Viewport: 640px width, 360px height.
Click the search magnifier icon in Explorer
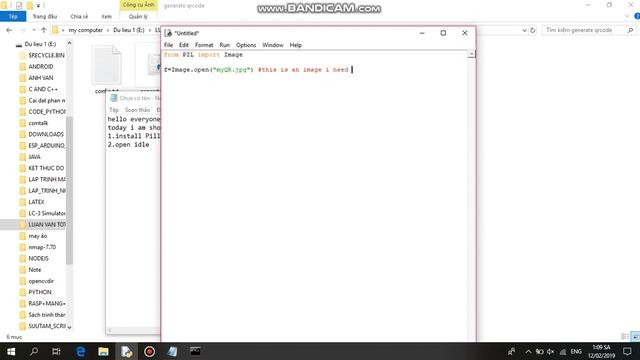630,30
